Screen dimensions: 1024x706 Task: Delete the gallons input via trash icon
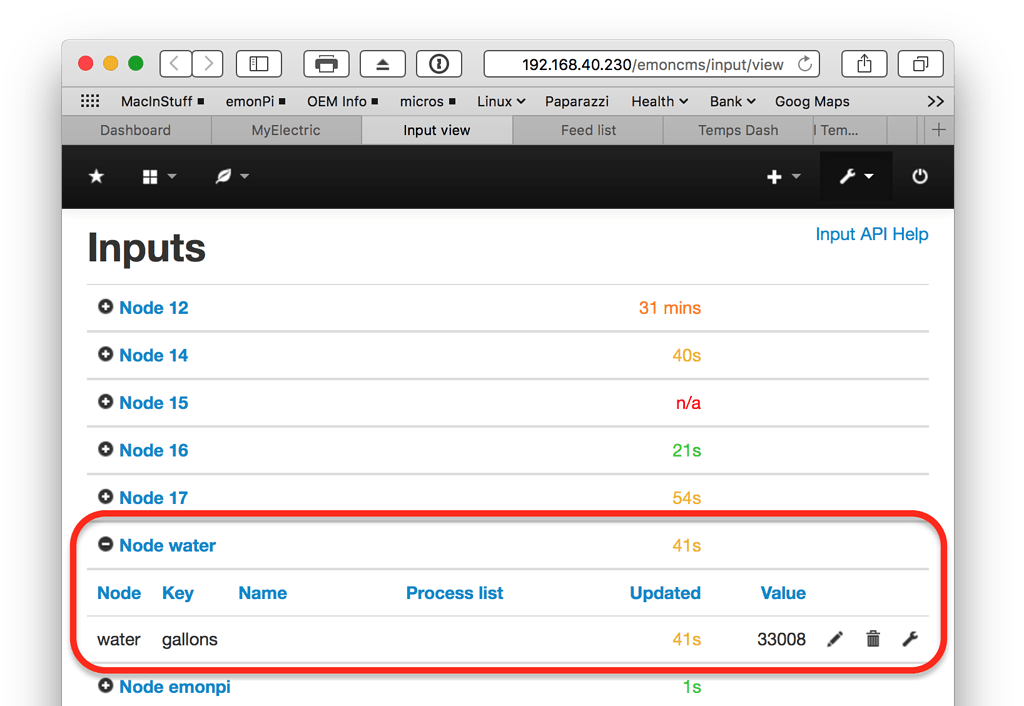coord(873,639)
